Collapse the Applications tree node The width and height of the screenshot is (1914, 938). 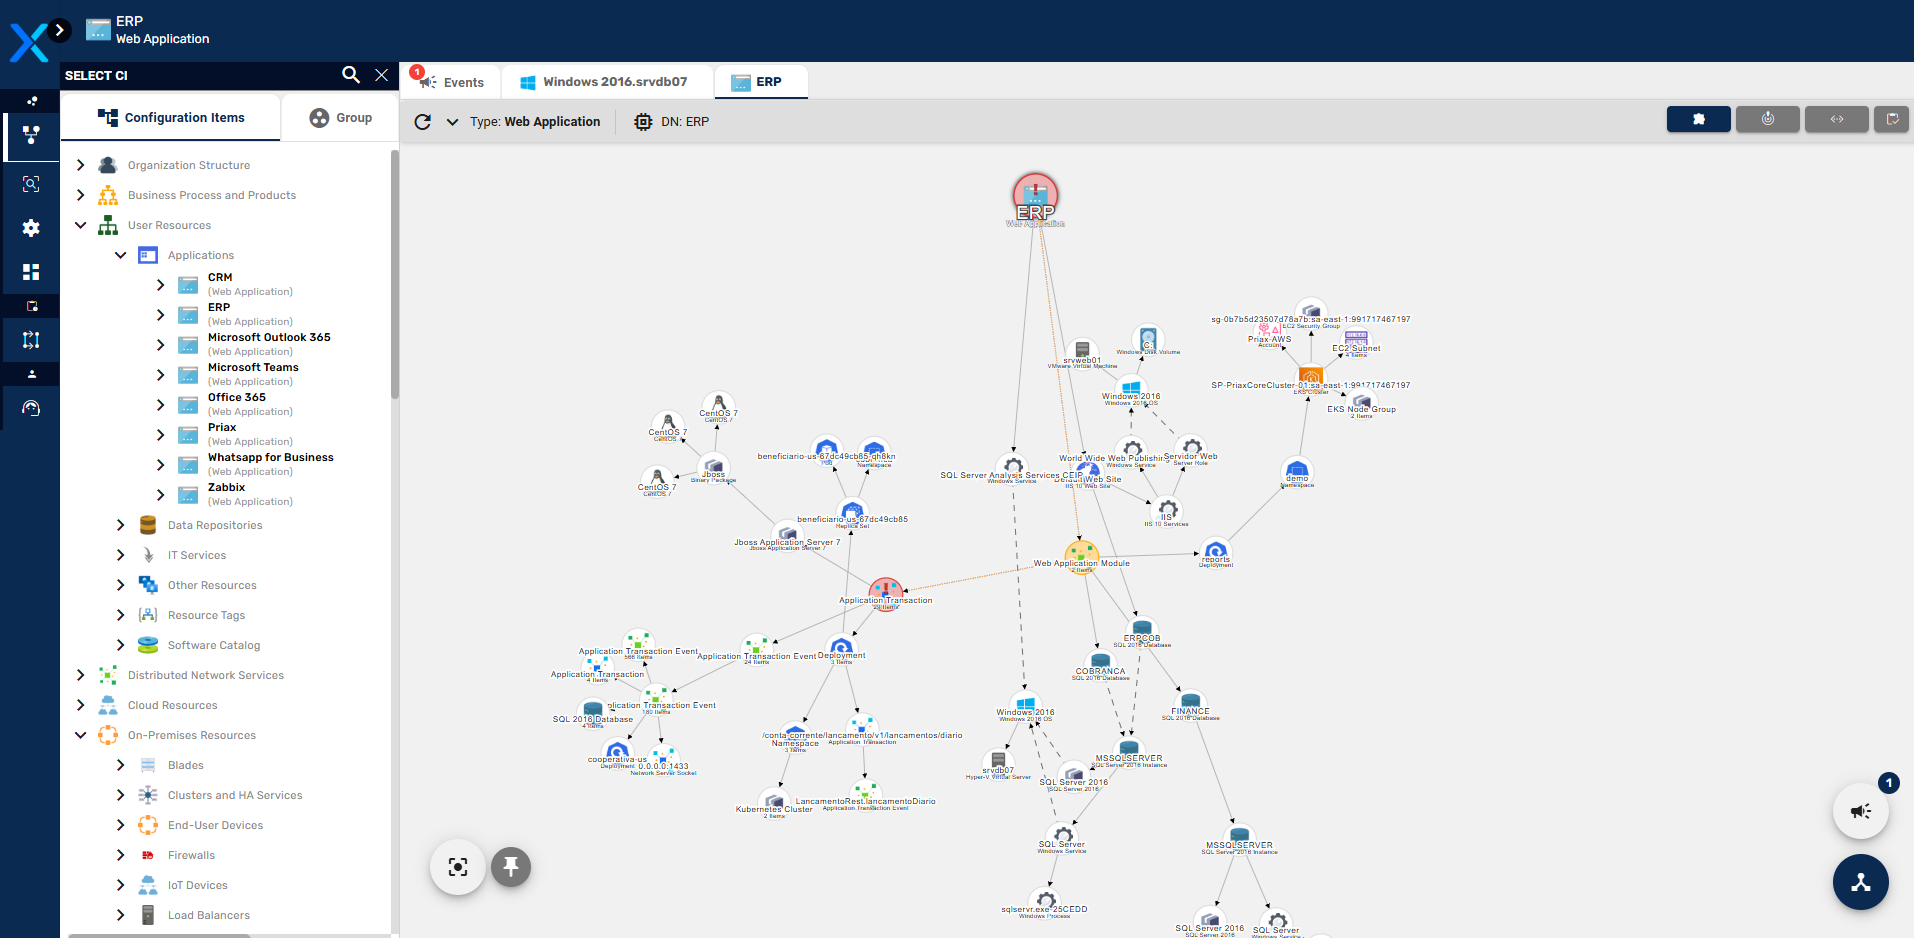coord(121,255)
